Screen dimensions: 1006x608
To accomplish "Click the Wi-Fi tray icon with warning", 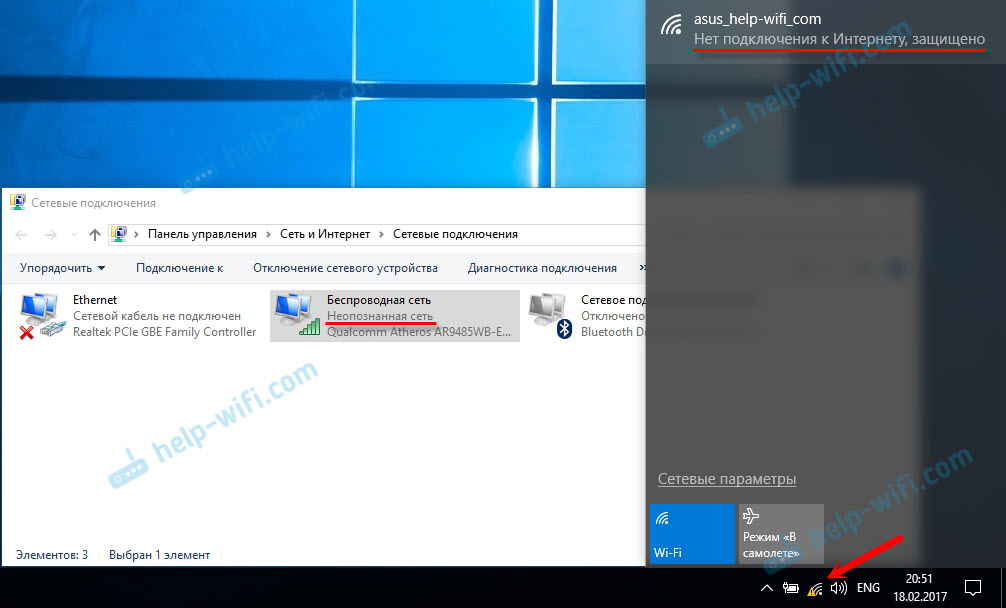I will pos(815,588).
